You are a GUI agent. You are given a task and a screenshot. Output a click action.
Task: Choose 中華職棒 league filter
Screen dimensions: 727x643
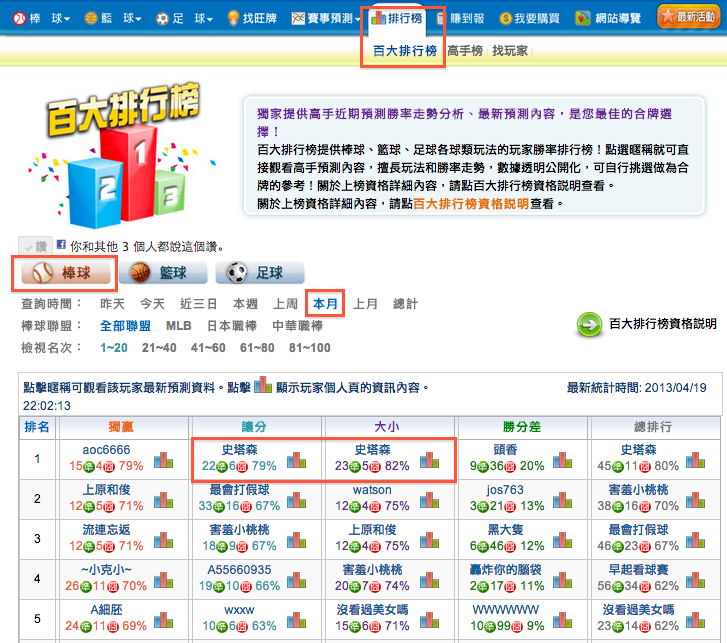298,326
